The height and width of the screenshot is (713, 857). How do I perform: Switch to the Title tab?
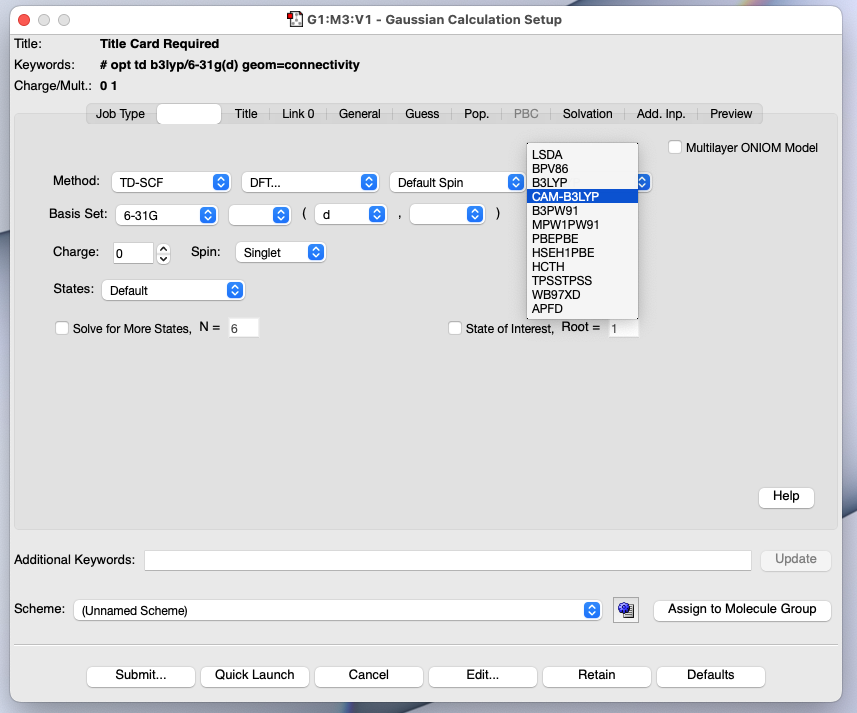pos(246,114)
